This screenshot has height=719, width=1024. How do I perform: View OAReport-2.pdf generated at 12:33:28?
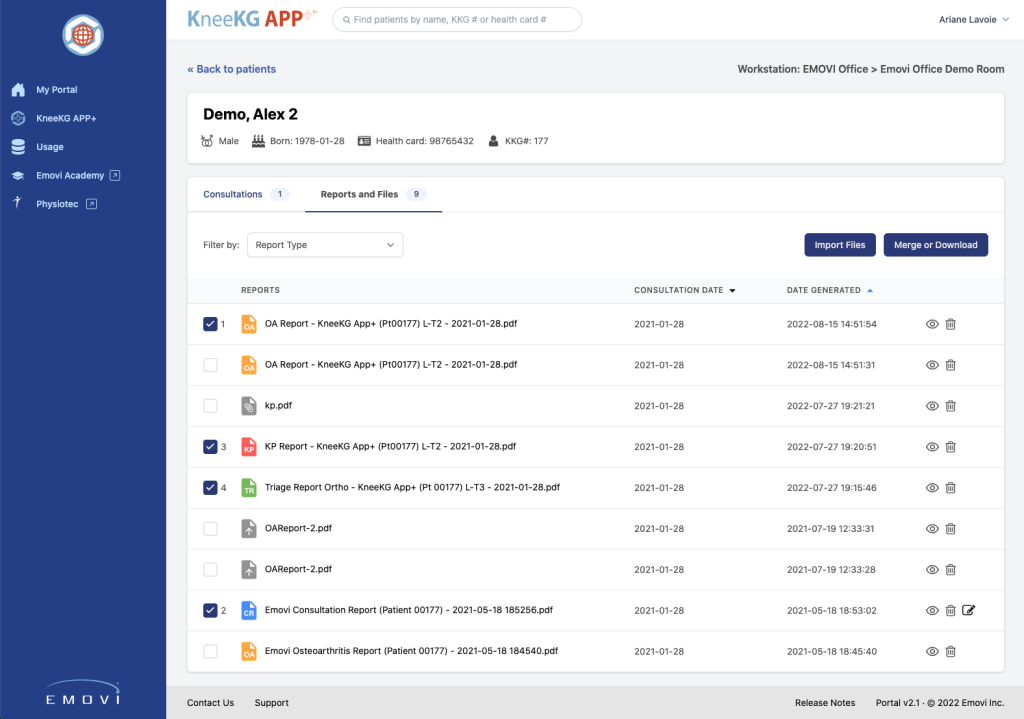click(x=932, y=569)
